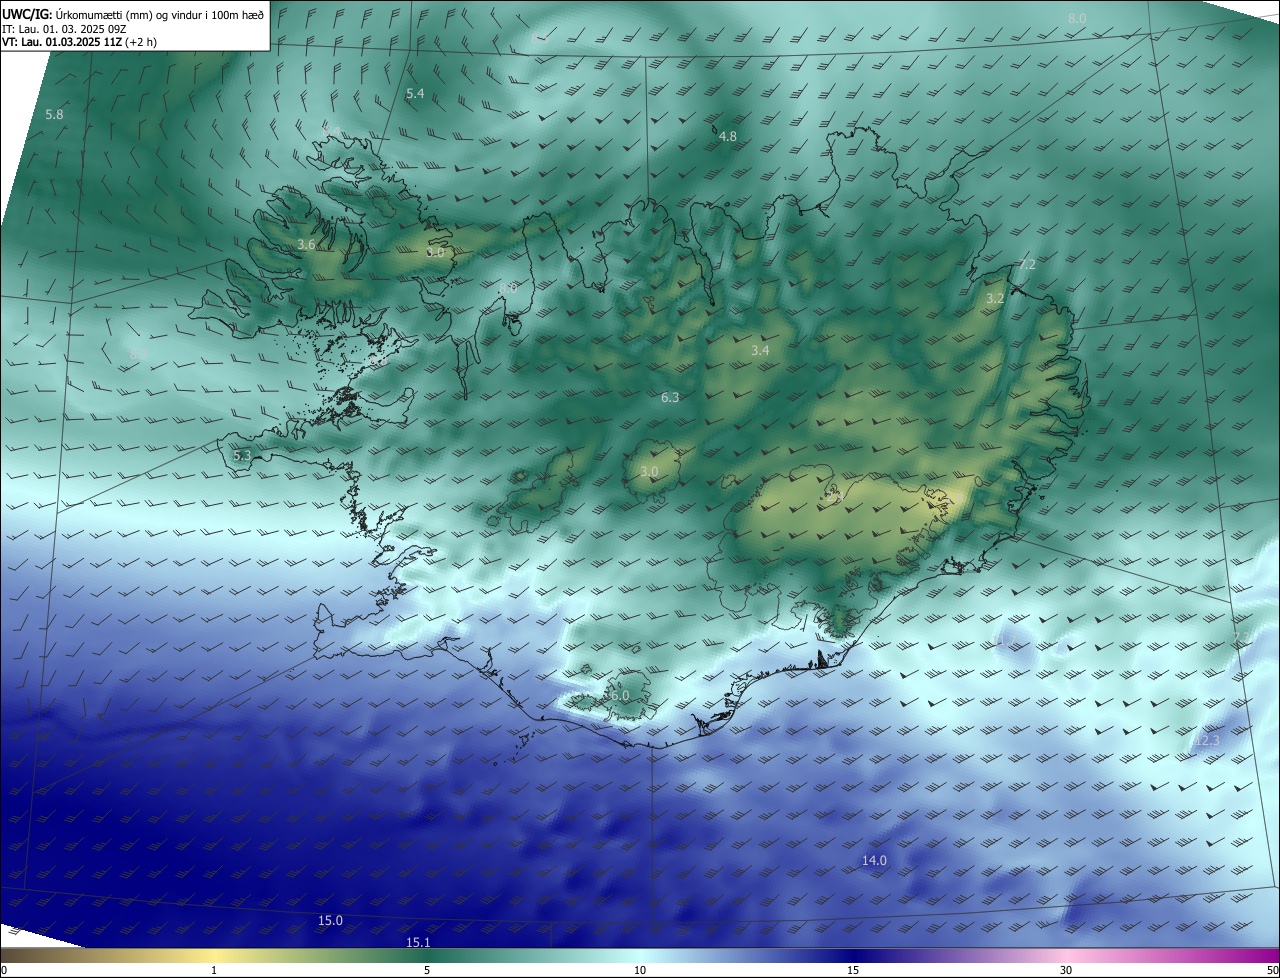Click the 15.1 value label on the map
Image resolution: width=1280 pixels, height=978 pixels.
point(418,942)
